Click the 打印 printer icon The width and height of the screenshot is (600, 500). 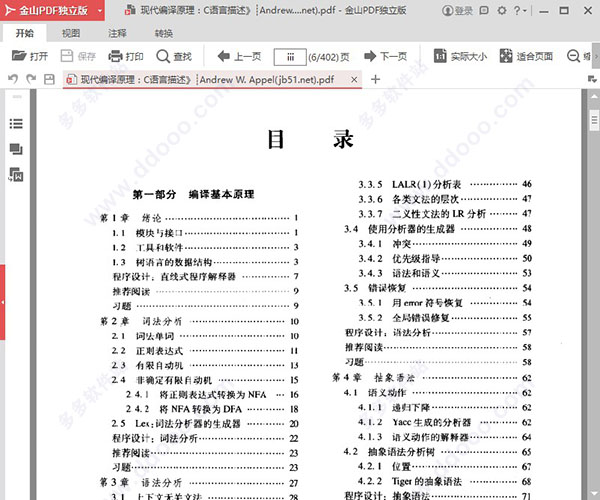click(115, 56)
